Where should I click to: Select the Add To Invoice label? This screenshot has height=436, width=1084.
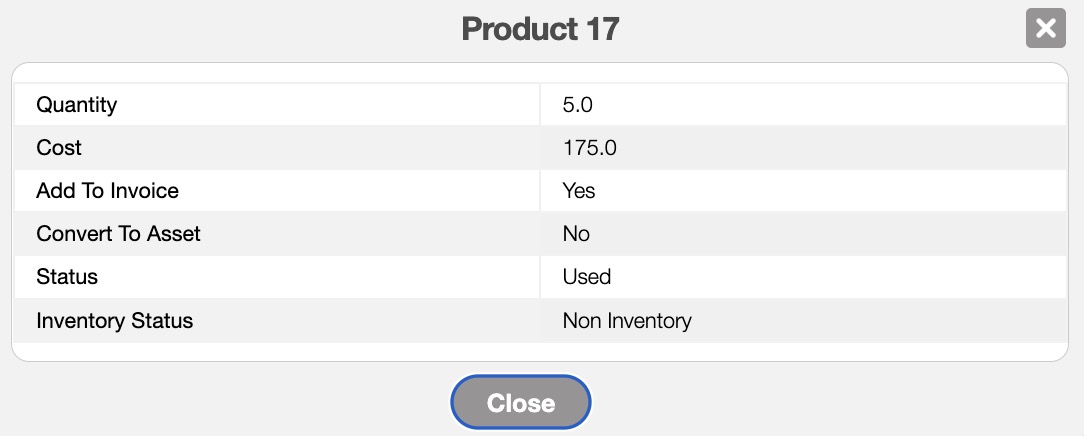coord(108,190)
